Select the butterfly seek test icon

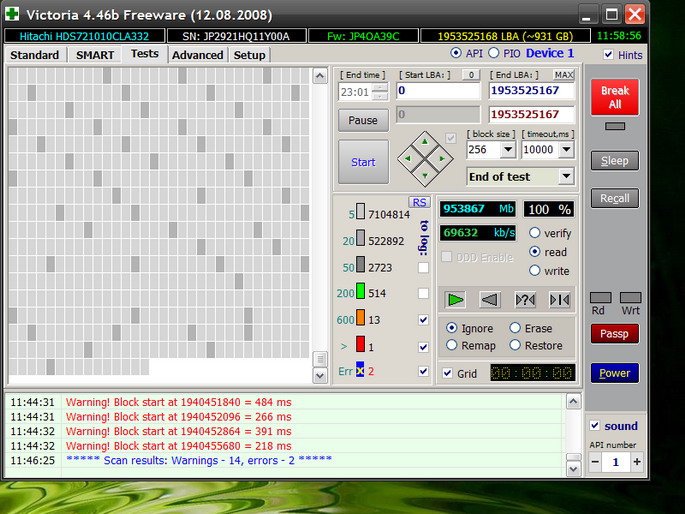coord(559,300)
